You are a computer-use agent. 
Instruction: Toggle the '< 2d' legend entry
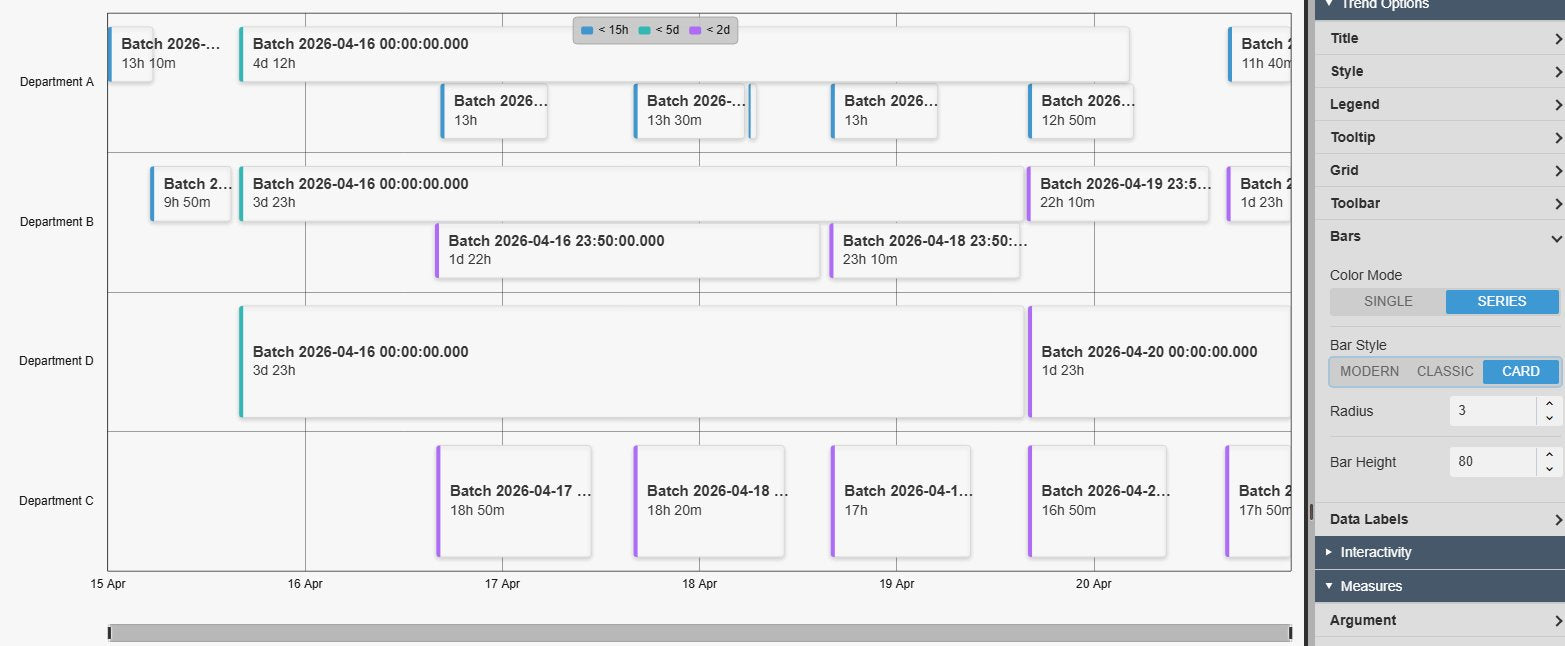(709, 30)
